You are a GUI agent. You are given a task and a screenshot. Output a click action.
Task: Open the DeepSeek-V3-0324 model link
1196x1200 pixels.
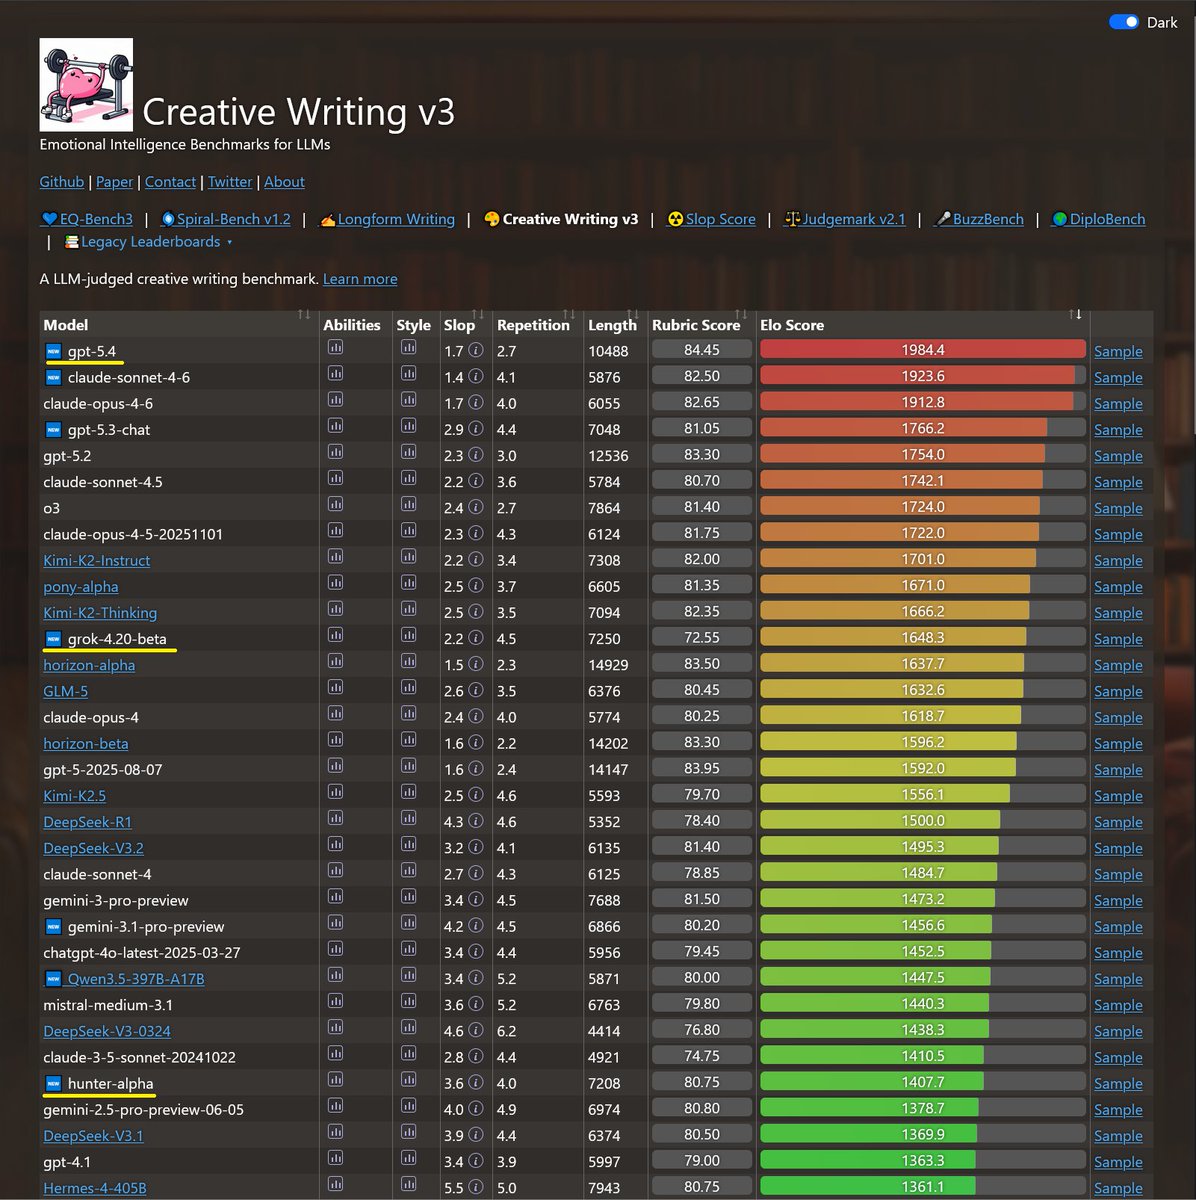[107, 1031]
